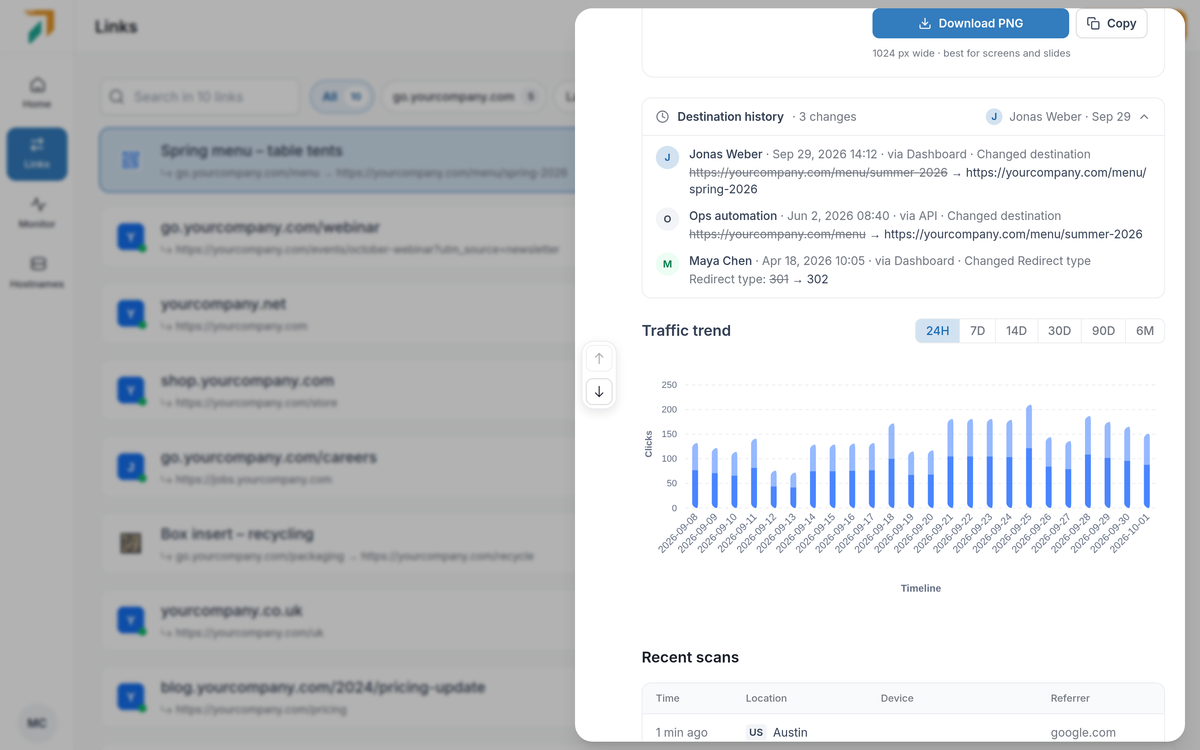Open the yourcompany.net link row

point(338,315)
